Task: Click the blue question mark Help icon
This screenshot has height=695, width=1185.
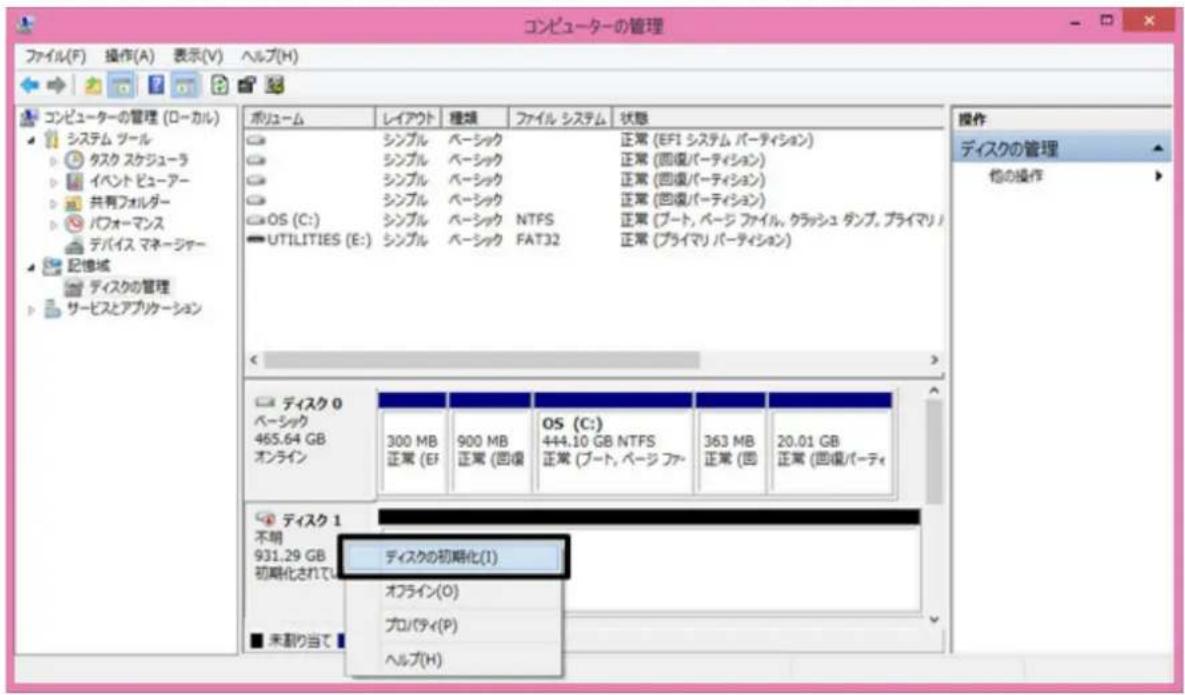Action: click(x=156, y=85)
